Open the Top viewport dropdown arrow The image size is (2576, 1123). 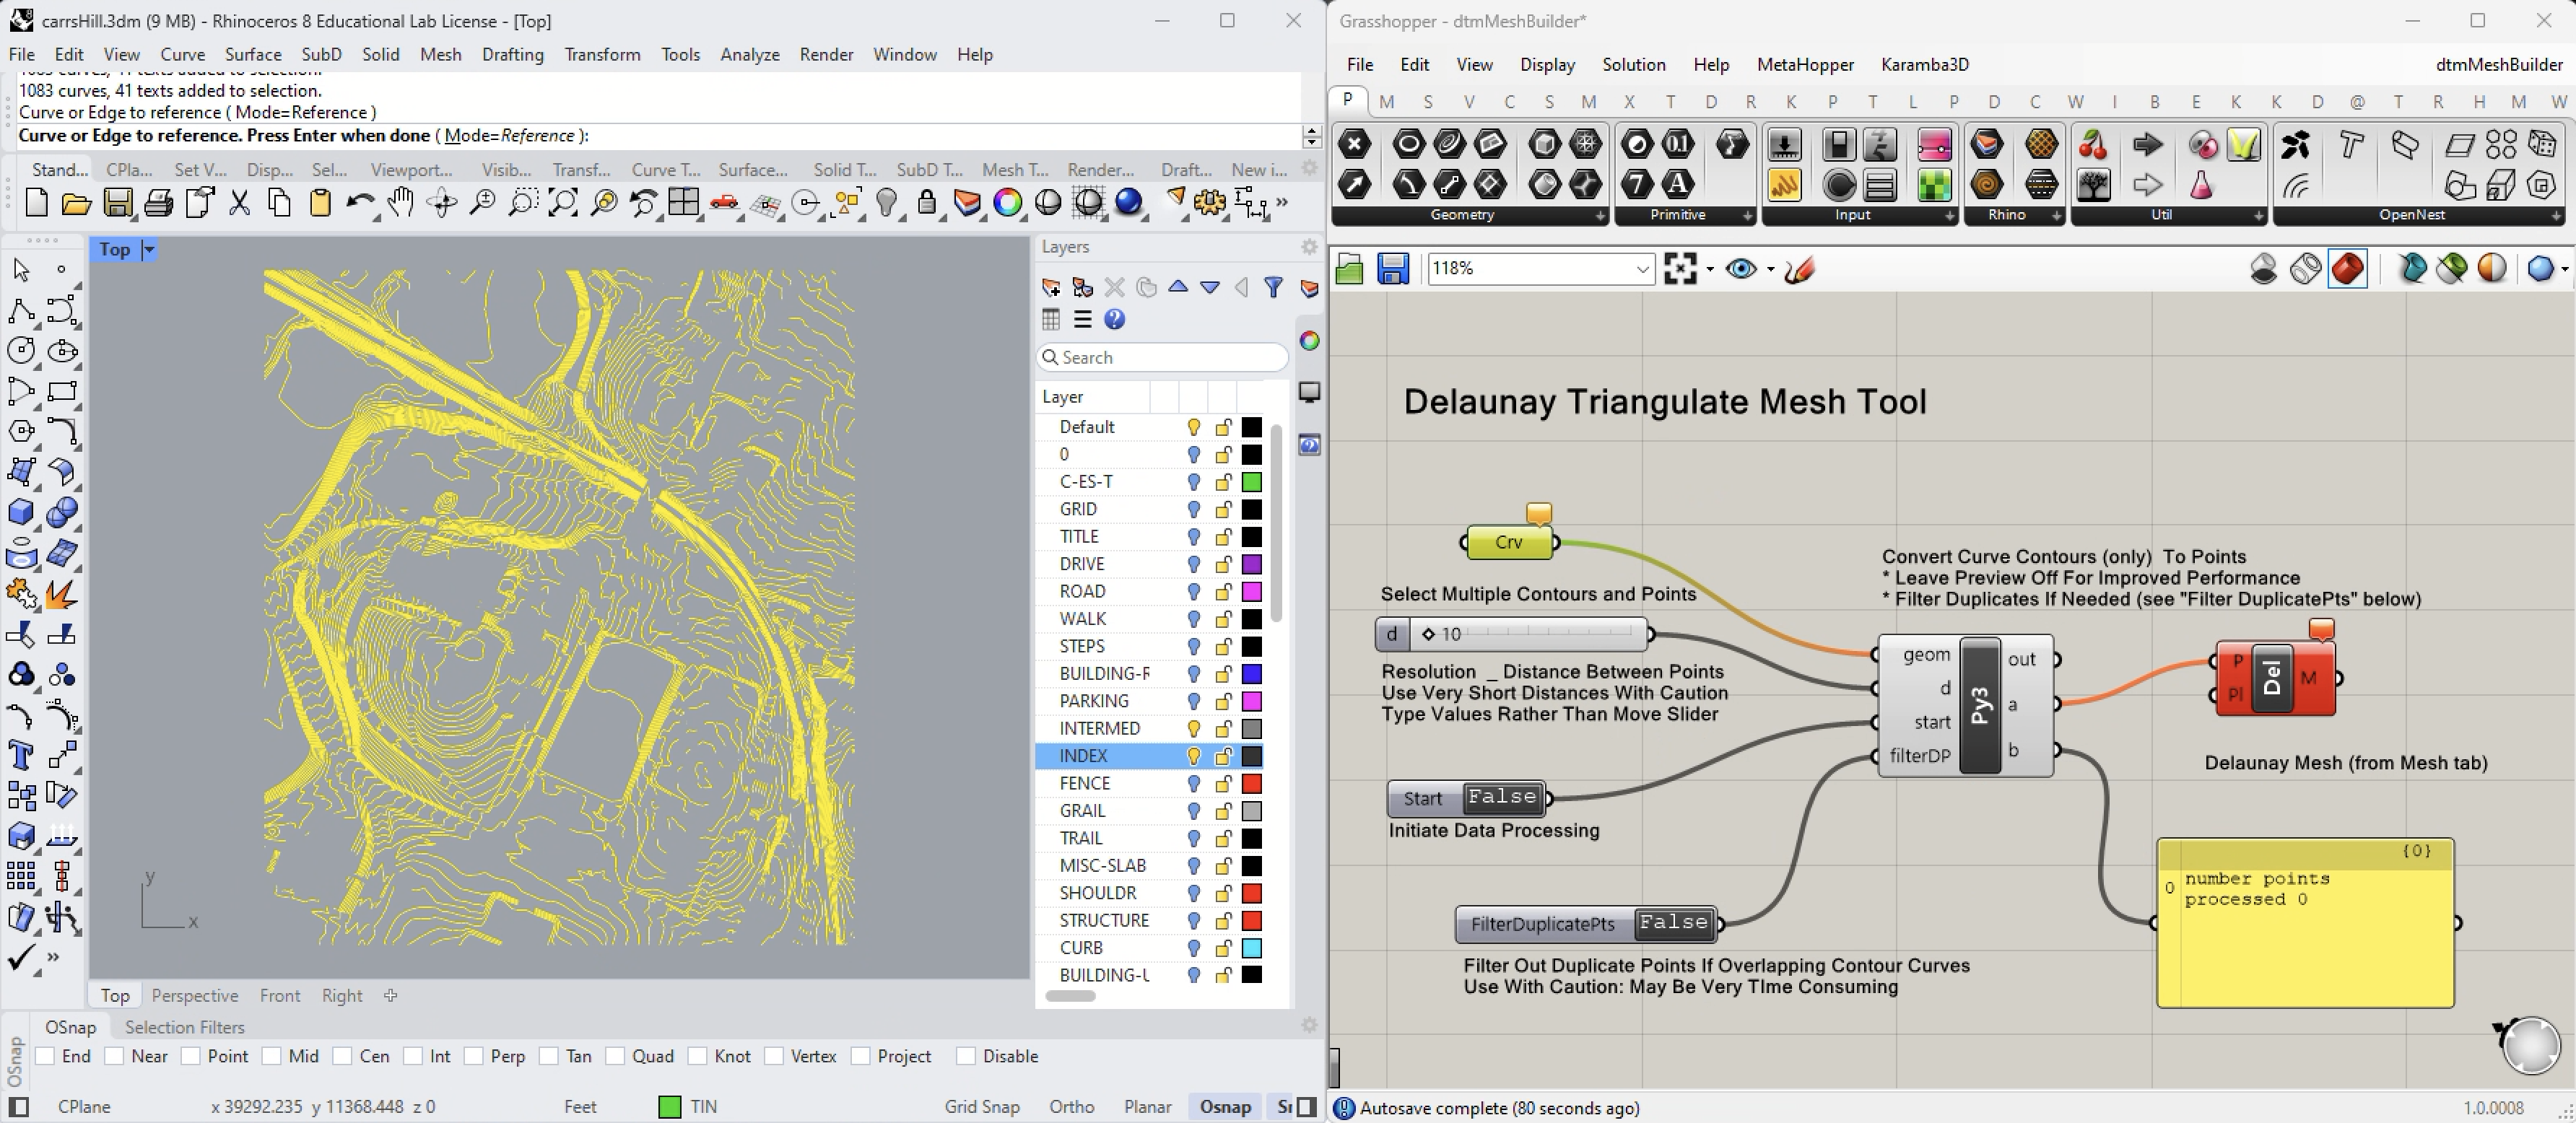pyautogui.click(x=149, y=250)
